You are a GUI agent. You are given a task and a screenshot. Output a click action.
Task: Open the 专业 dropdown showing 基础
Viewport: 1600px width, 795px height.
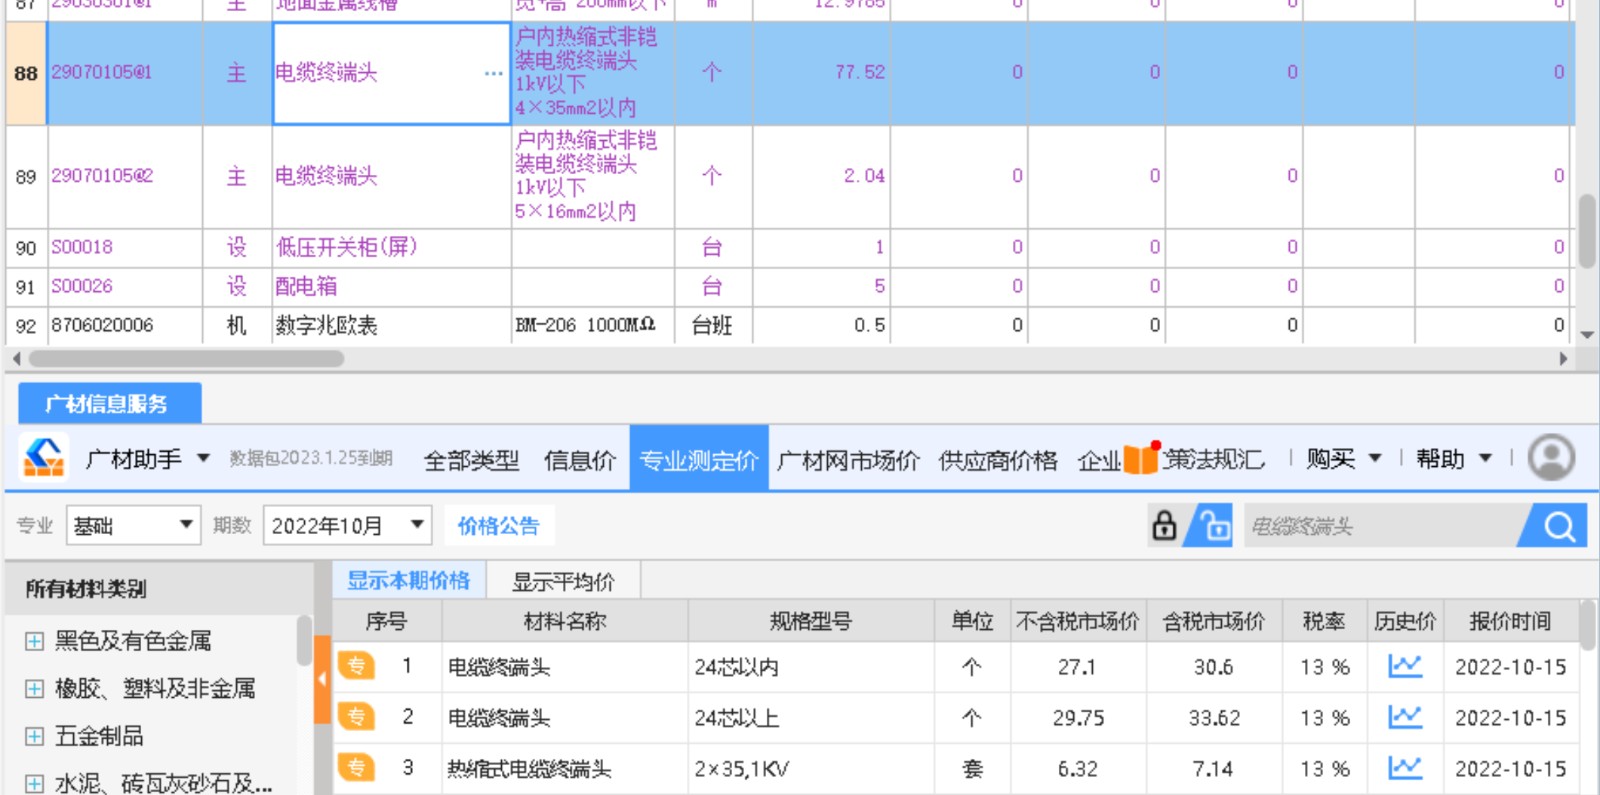coord(134,525)
